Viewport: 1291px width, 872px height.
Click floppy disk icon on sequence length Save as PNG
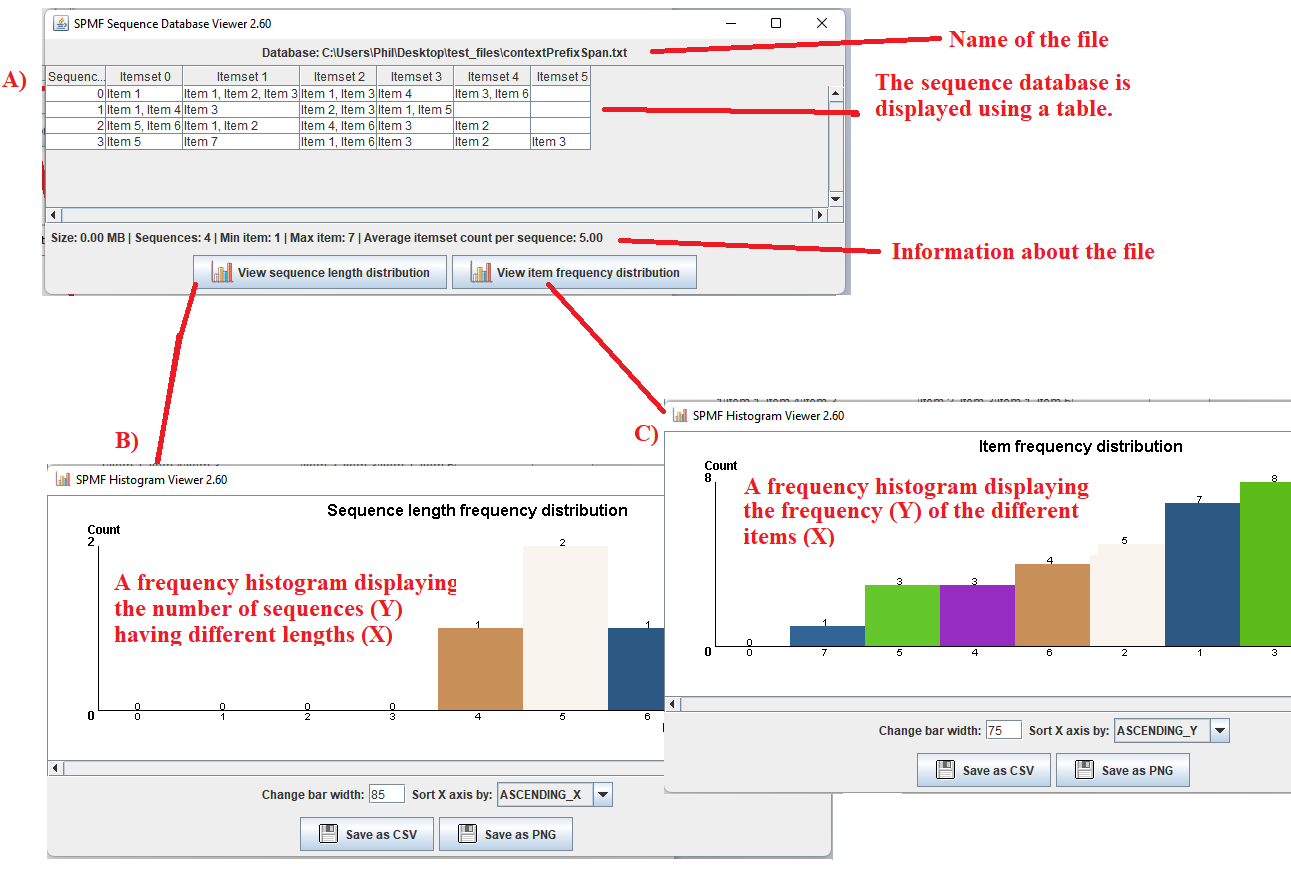(466, 834)
